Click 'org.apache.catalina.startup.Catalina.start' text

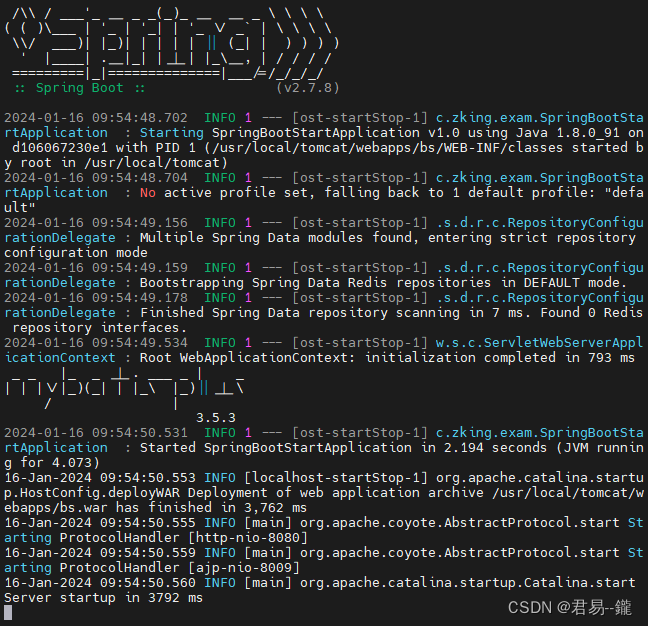(x=467, y=583)
